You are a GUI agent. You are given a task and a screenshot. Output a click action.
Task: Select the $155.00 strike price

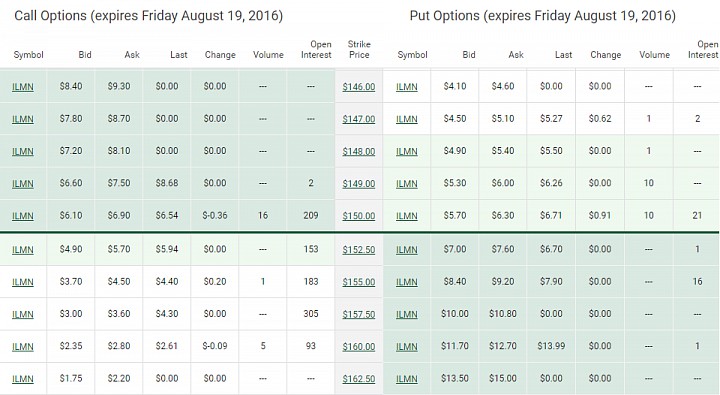359,282
